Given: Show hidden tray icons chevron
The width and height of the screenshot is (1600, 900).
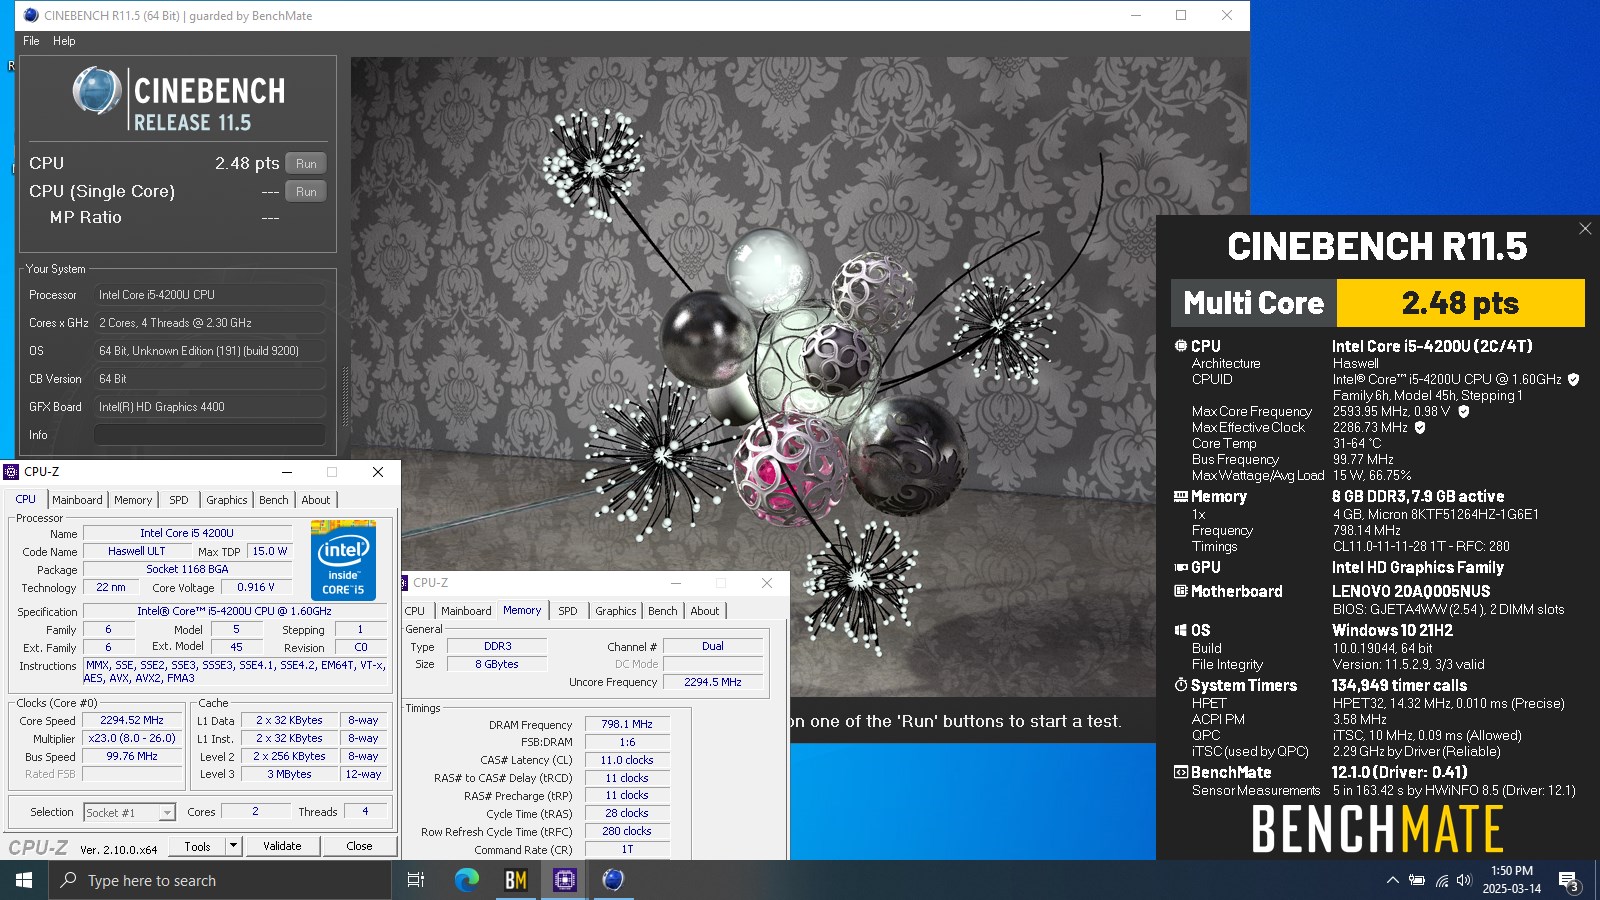Looking at the screenshot, I should (x=1392, y=880).
